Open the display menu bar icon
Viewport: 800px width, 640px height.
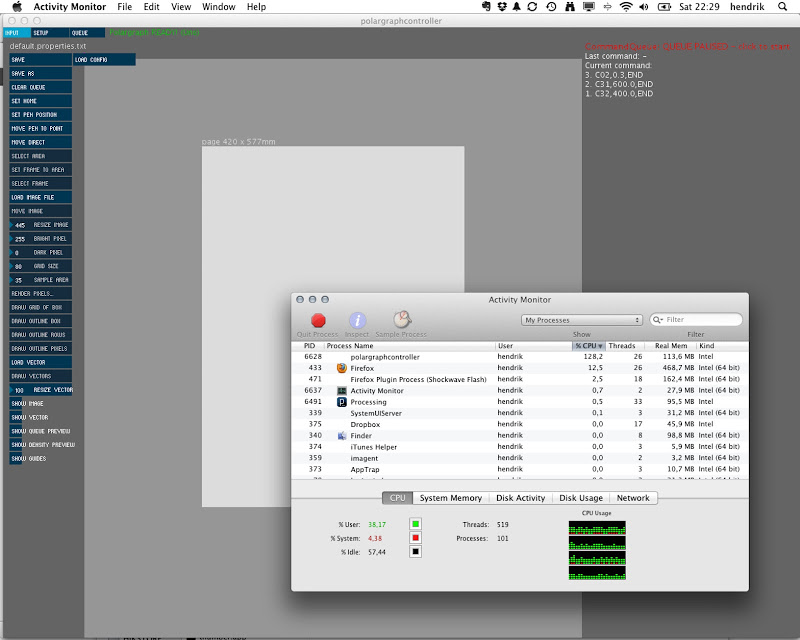pos(589,7)
